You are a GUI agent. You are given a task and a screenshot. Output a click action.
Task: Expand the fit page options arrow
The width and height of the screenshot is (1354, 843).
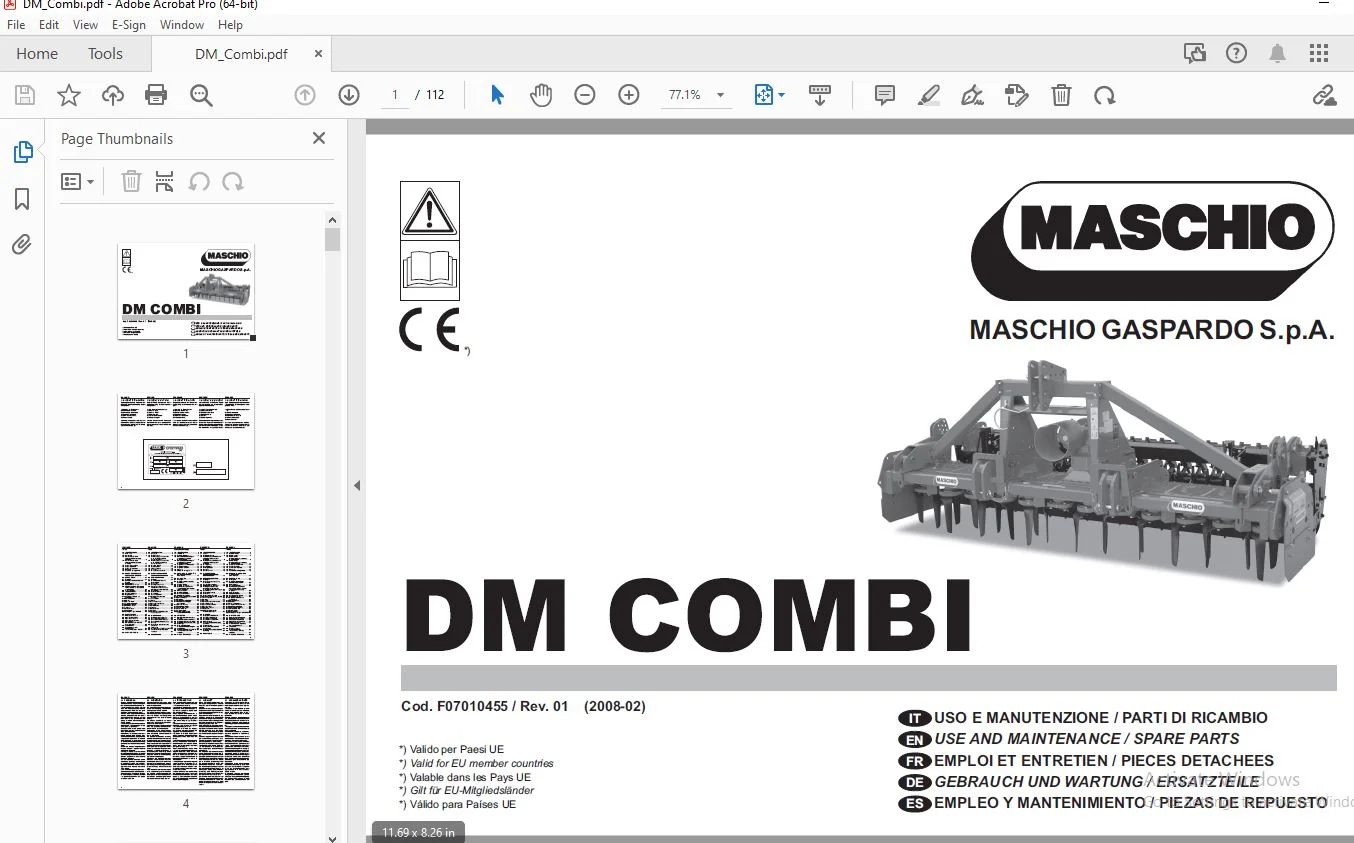click(x=782, y=95)
